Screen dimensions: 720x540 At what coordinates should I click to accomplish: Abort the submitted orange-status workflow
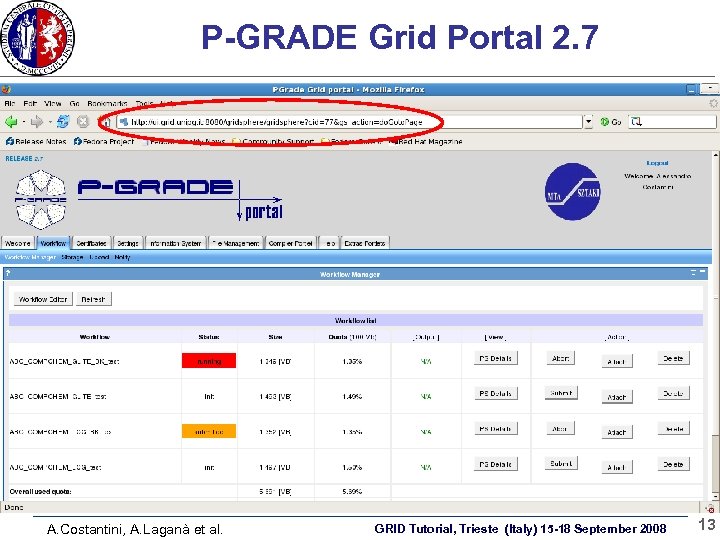click(x=560, y=428)
